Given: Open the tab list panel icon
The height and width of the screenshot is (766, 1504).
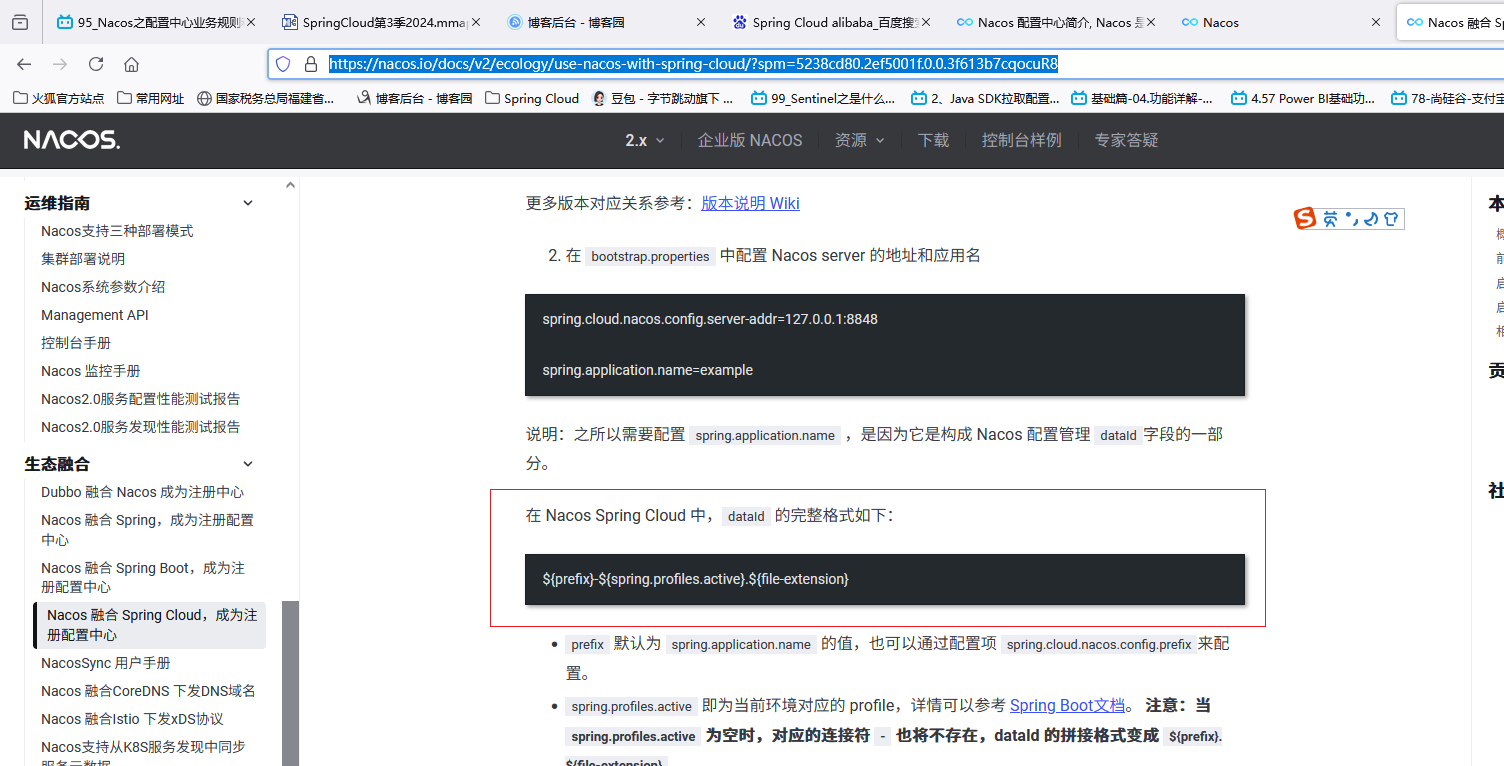Looking at the screenshot, I should point(20,22).
